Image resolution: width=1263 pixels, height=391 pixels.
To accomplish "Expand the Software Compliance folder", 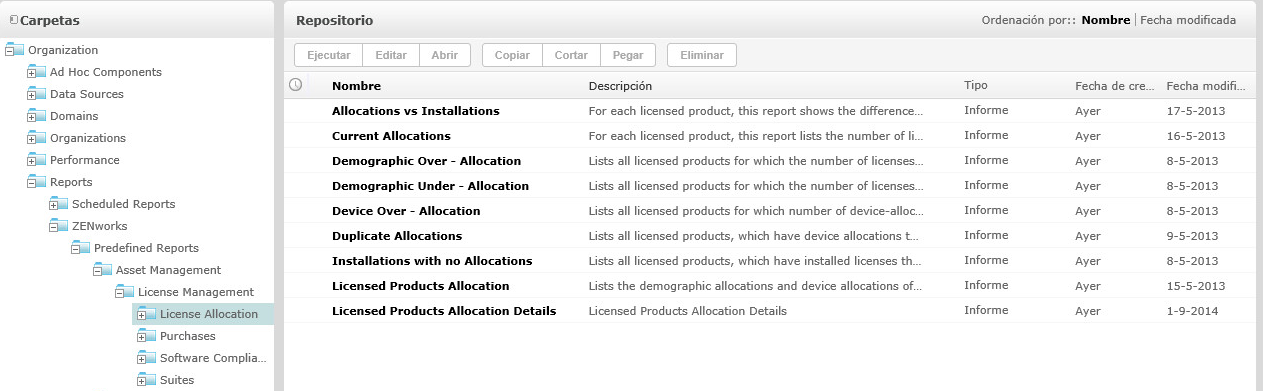I will [x=141, y=359].
